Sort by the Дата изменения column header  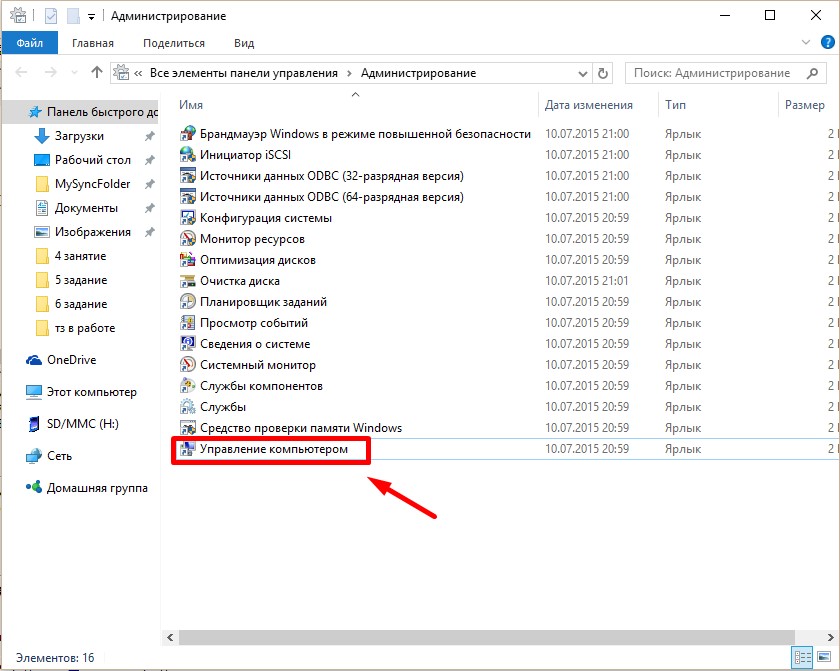click(589, 105)
